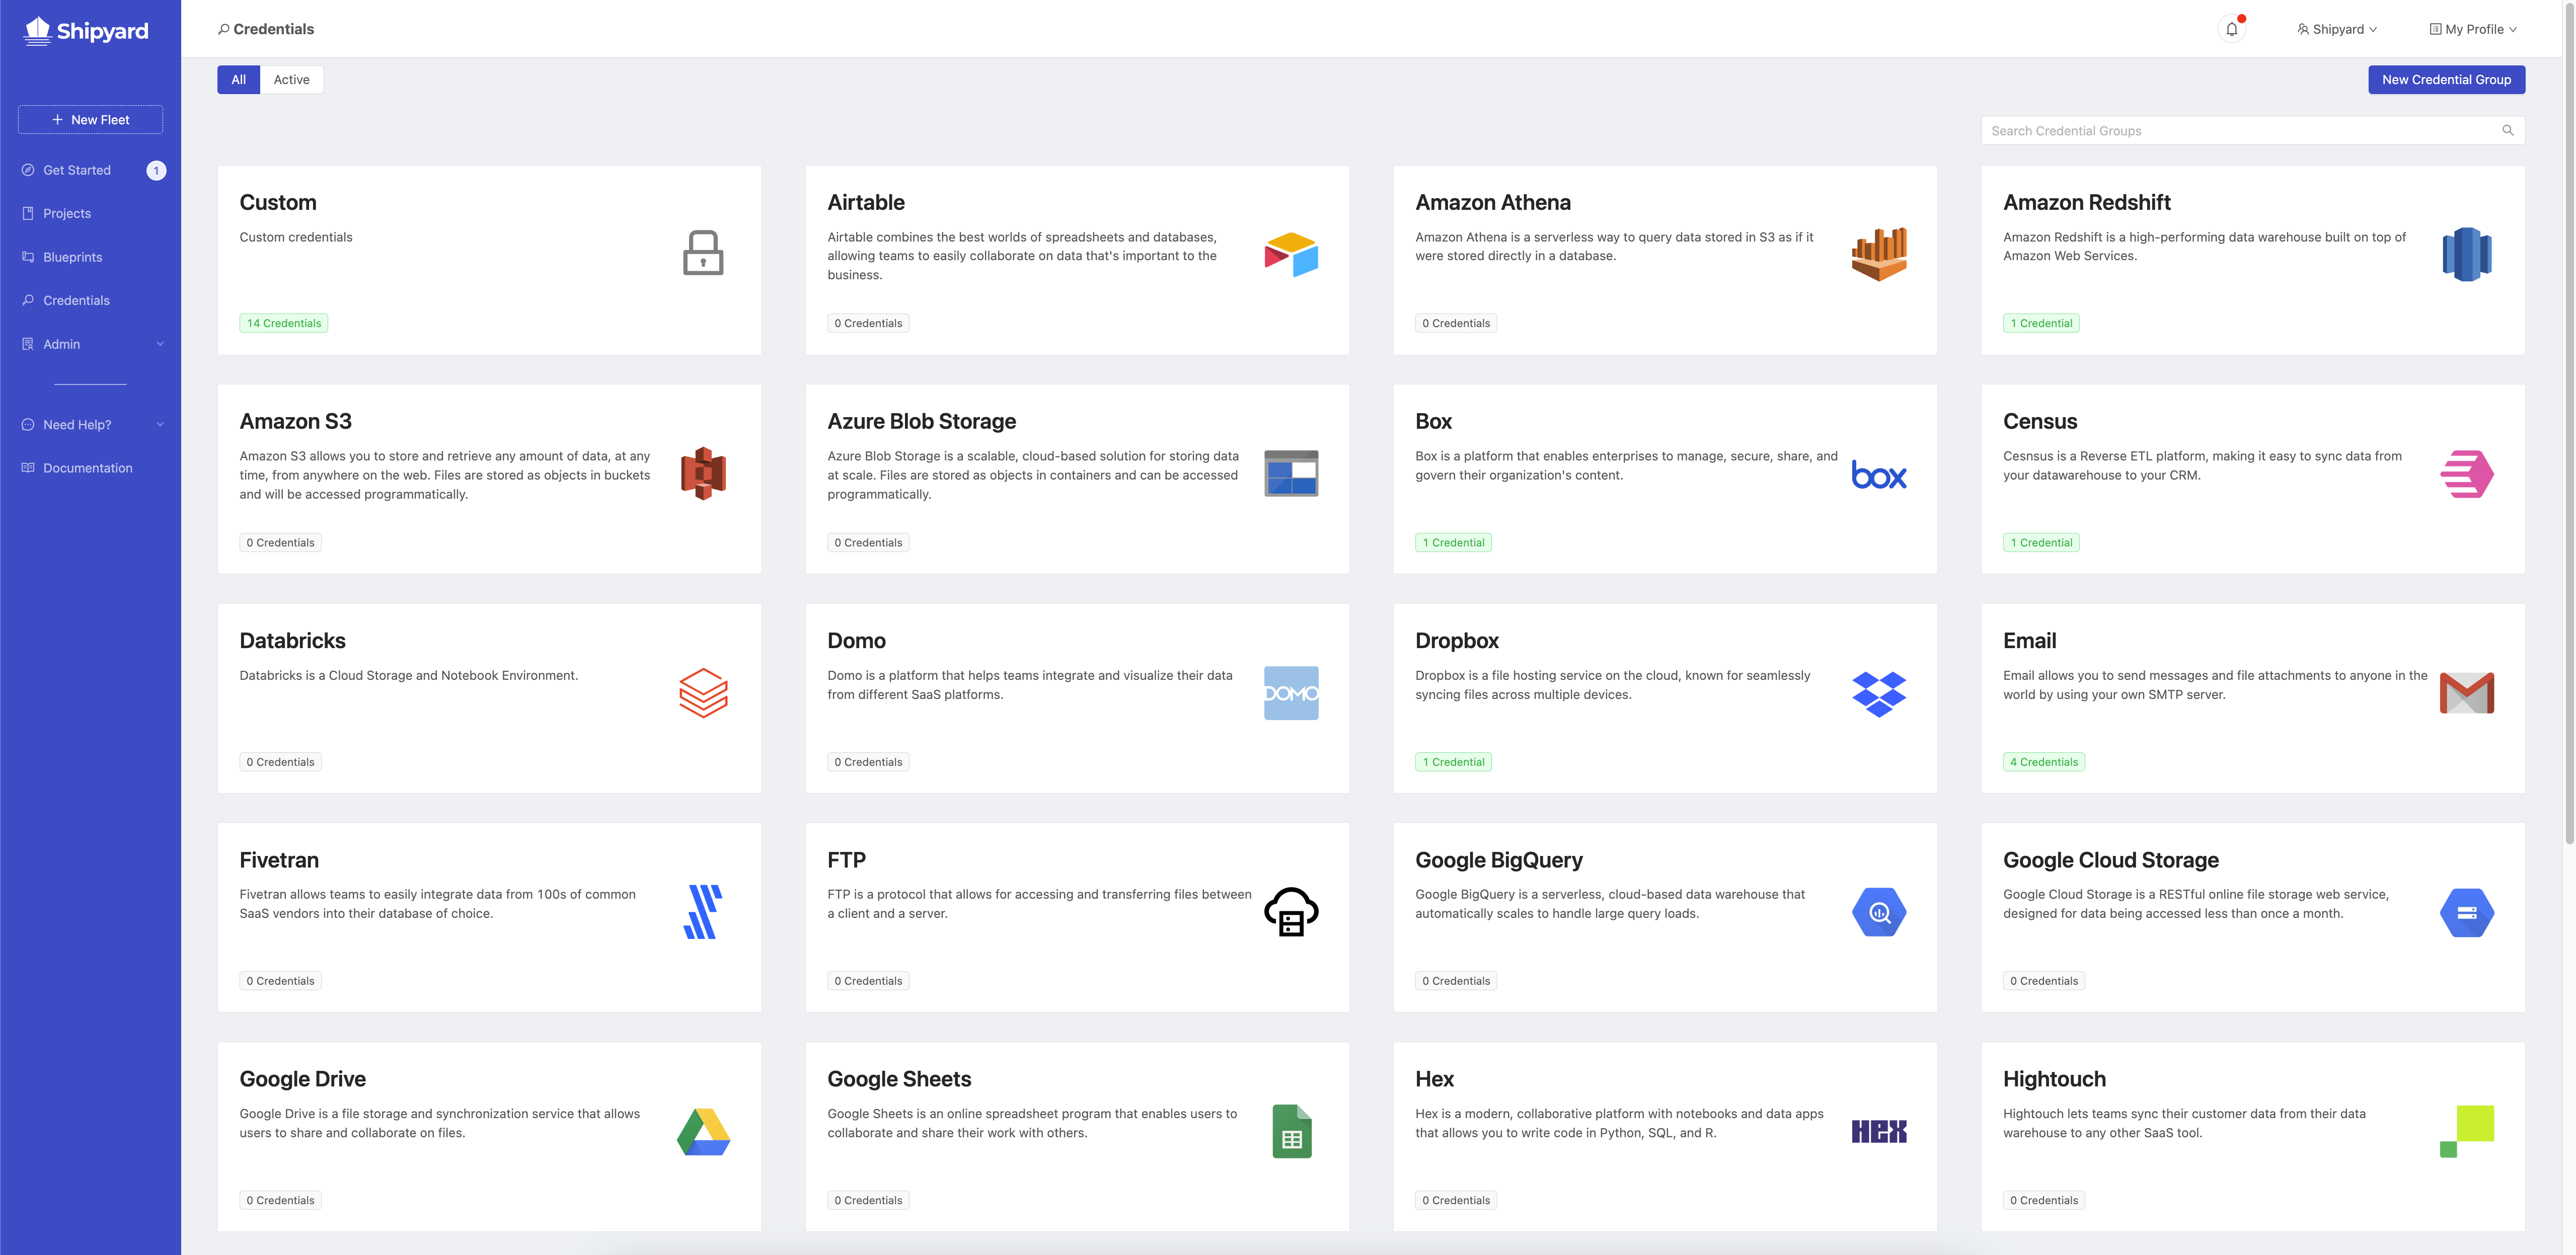Viewport: 2576px width, 1255px height.
Task: Click the 0 Credentials tag on Google Drive
Action: pyautogui.click(x=280, y=1200)
